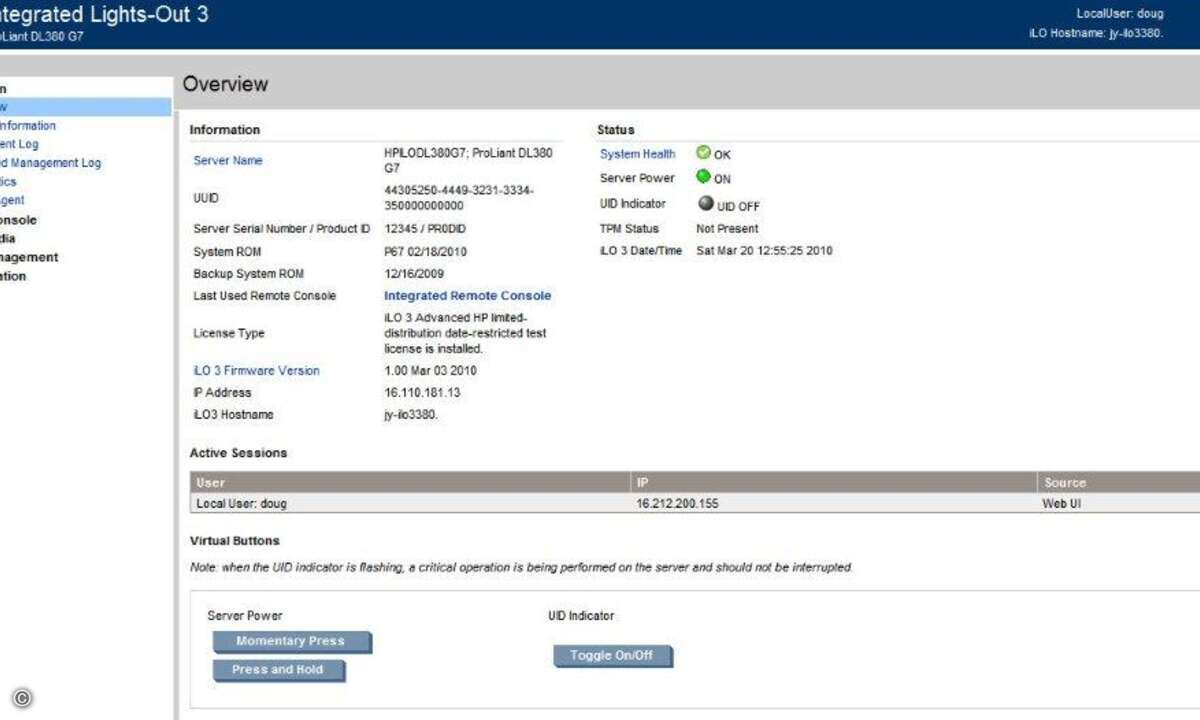Click the UID Toggle On/Off button
The image size is (1200, 720).
pos(612,655)
